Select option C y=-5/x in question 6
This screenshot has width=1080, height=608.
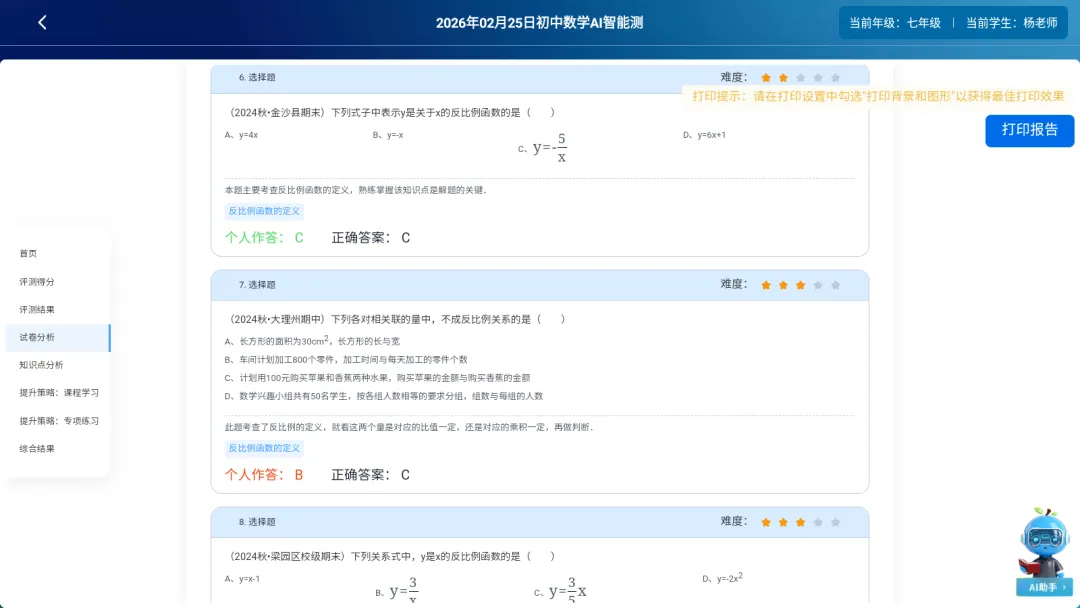[x=543, y=147]
